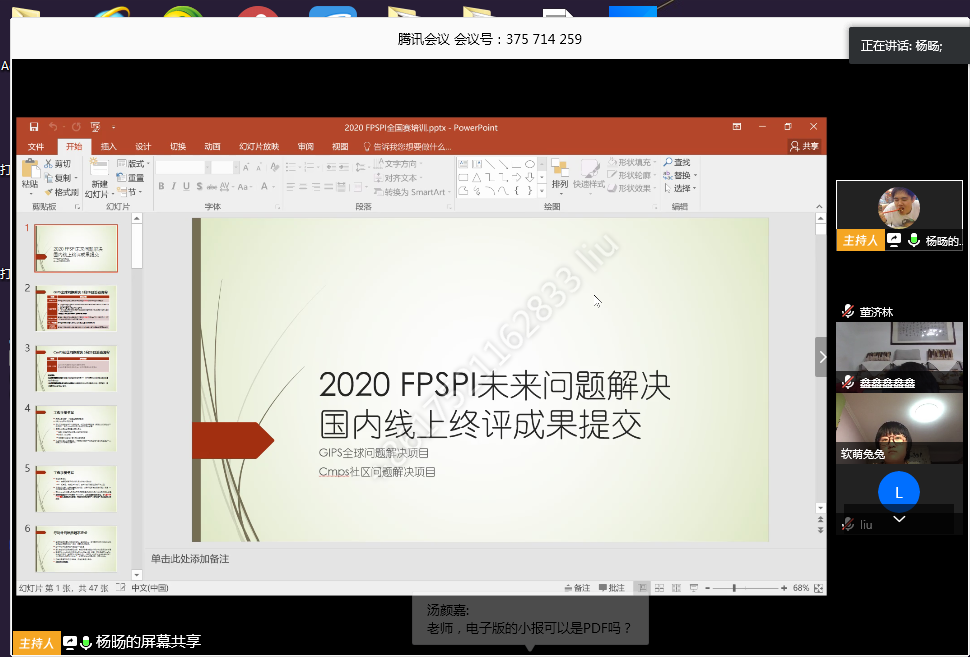970x657 pixels.
Task: Click the fit slide to window icon
Action: tap(818, 588)
